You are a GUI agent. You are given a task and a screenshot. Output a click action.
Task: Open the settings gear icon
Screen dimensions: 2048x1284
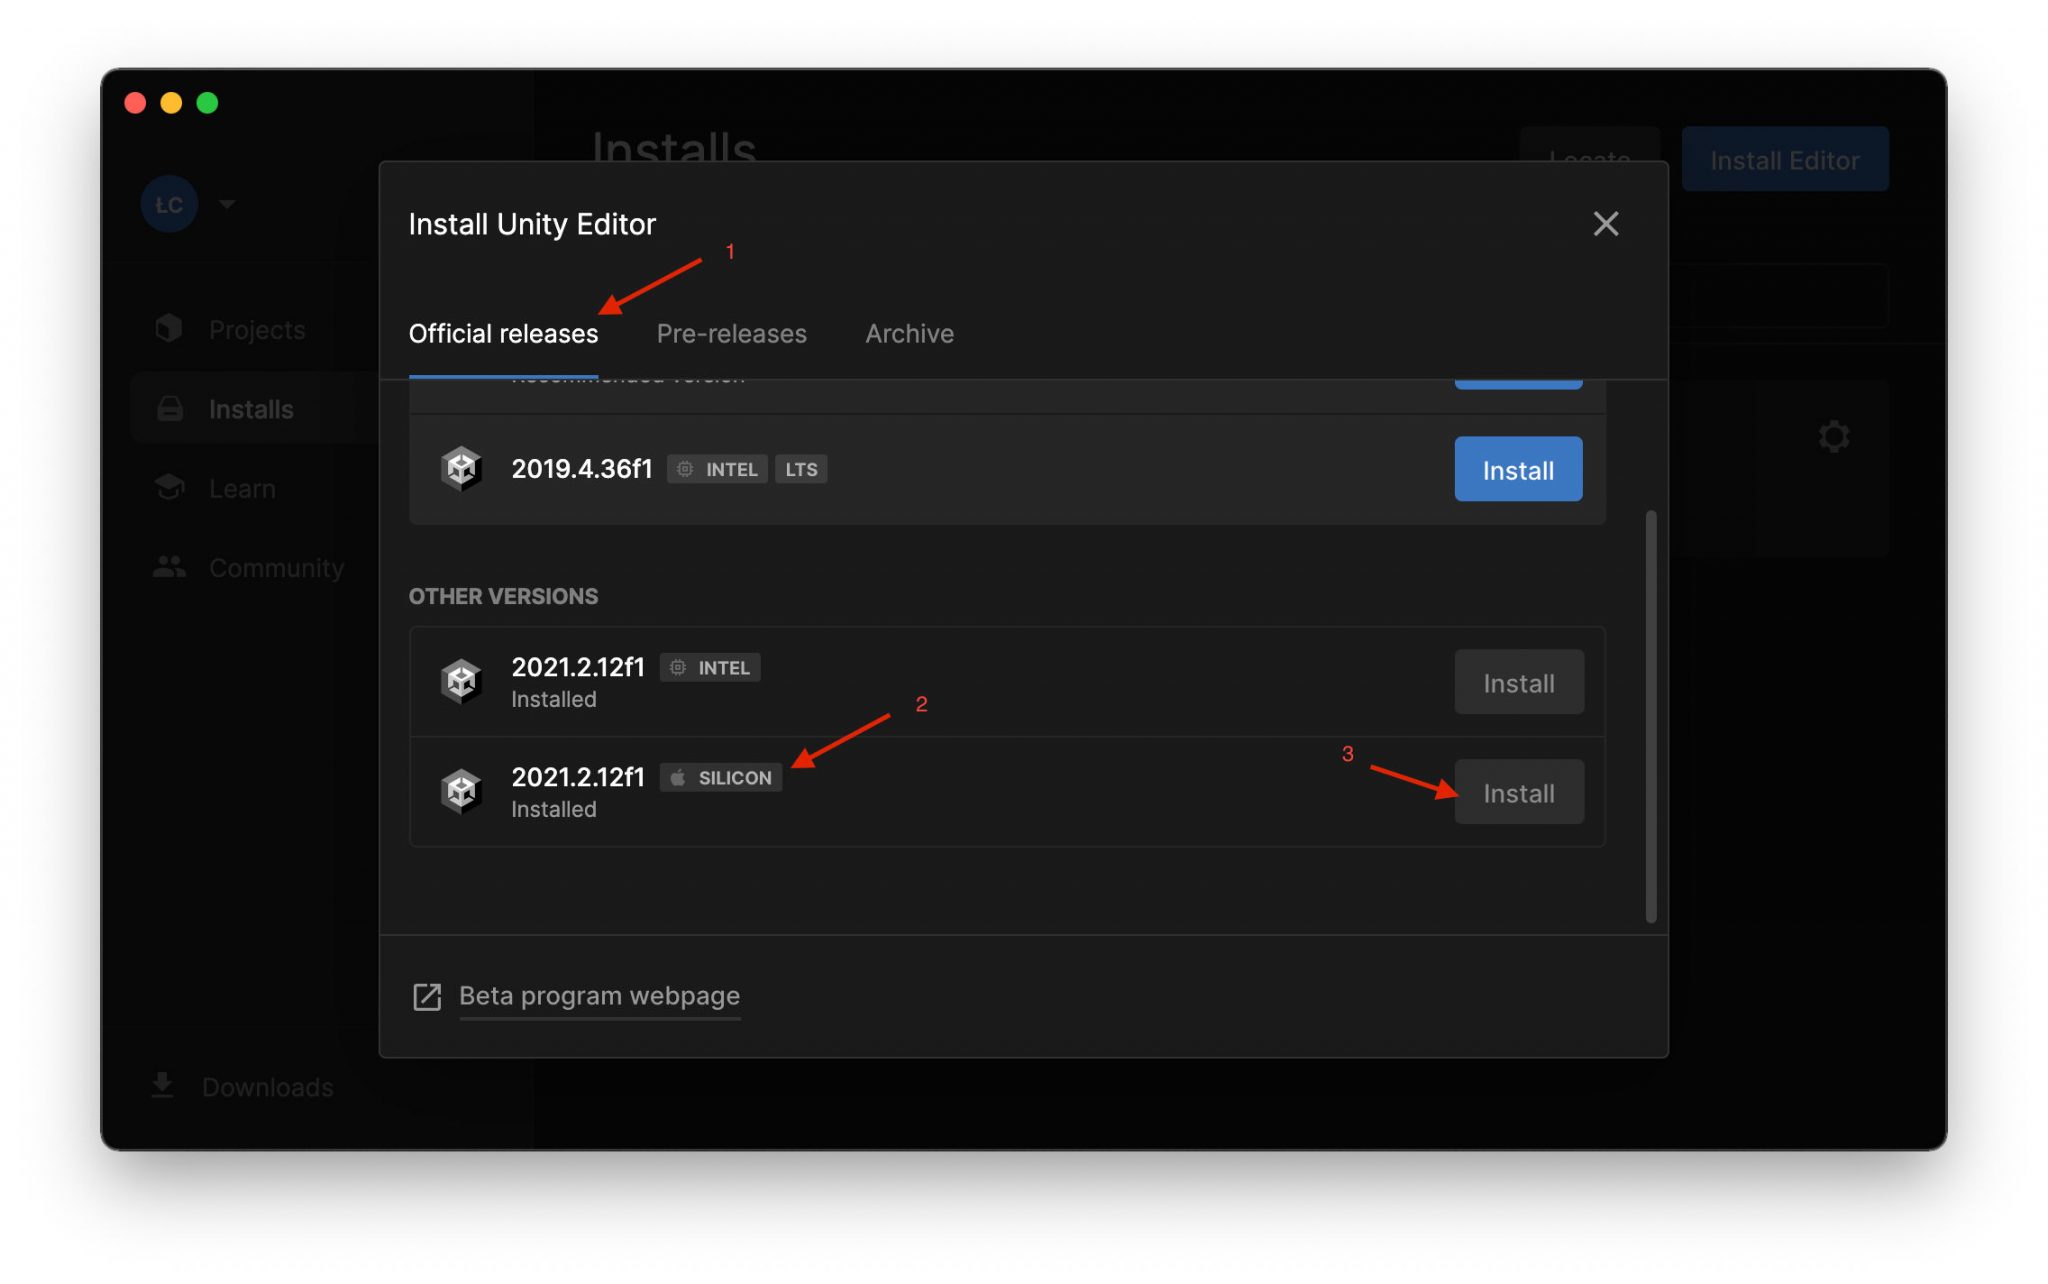click(1834, 436)
